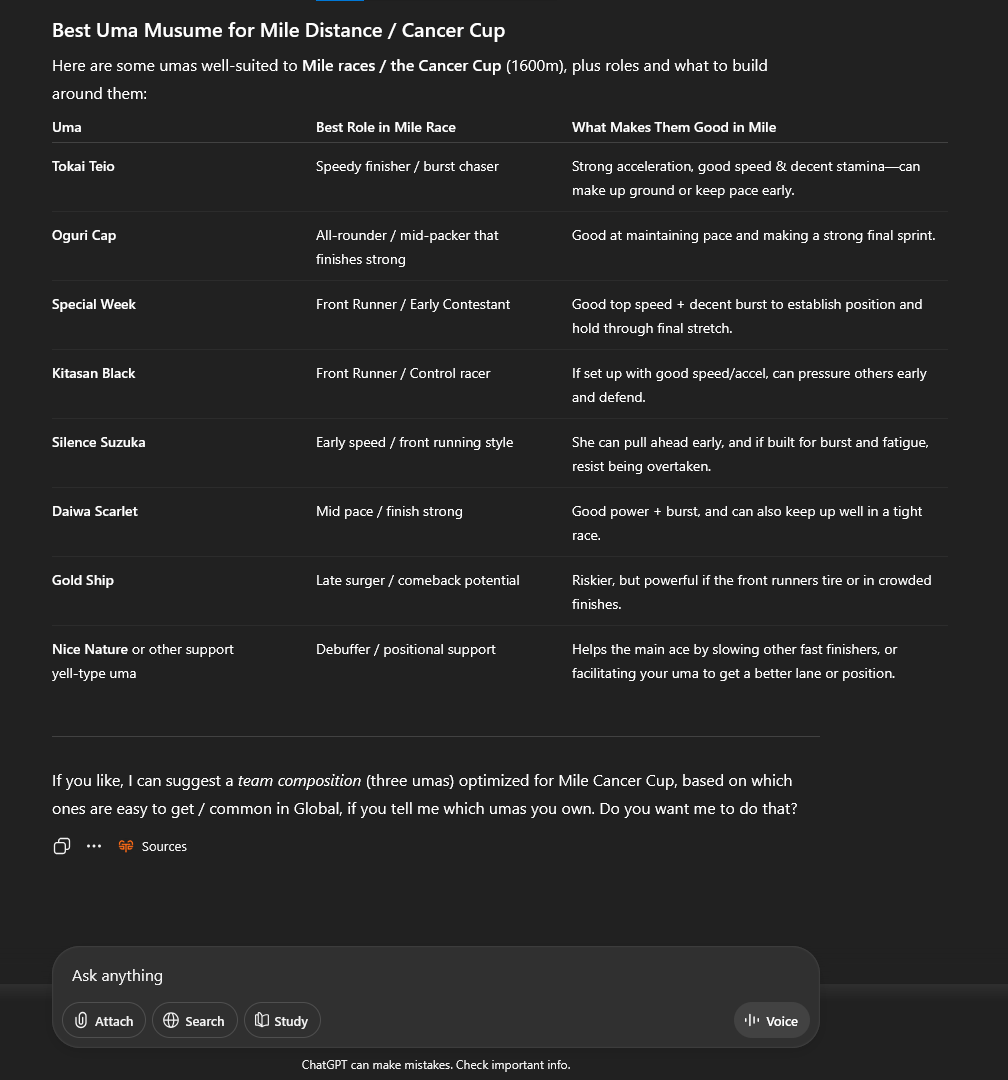The image size is (1008, 1080).
Task: Click the 'Uma' column header
Action: [67, 127]
